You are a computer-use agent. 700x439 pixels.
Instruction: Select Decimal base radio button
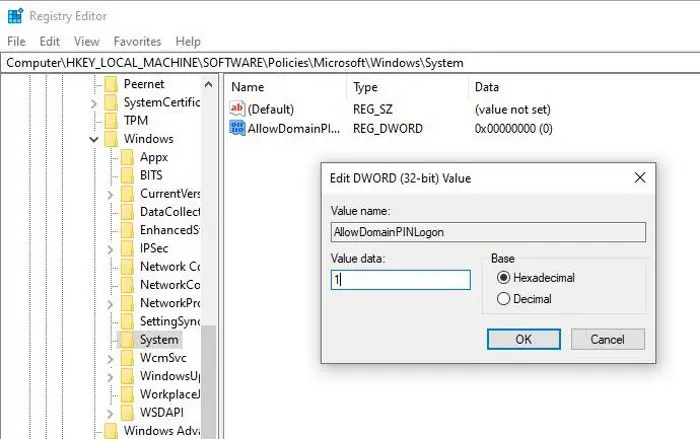(504, 298)
